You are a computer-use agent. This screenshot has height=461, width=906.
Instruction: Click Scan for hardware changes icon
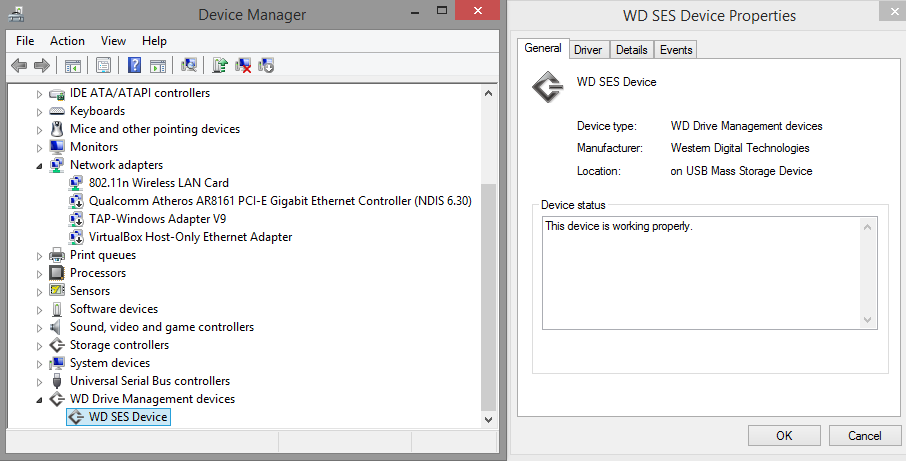(x=188, y=65)
